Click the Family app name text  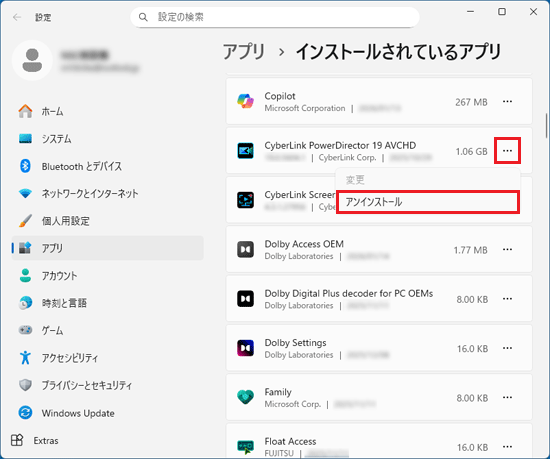pyautogui.click(x=278, y=392)
